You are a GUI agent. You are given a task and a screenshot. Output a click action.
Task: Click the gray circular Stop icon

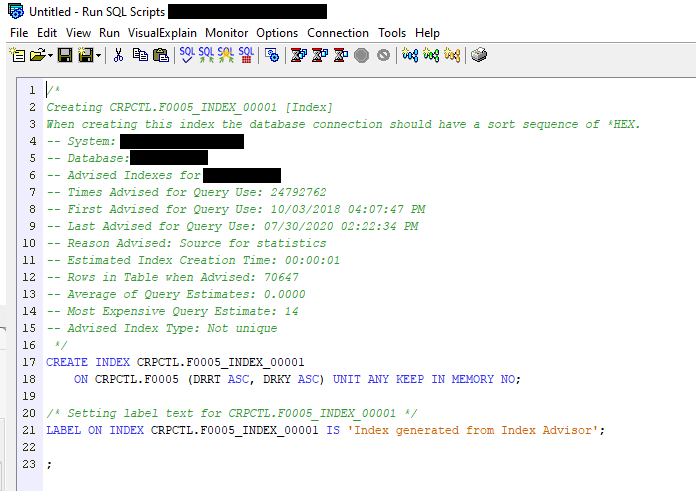tap(361, 55)
